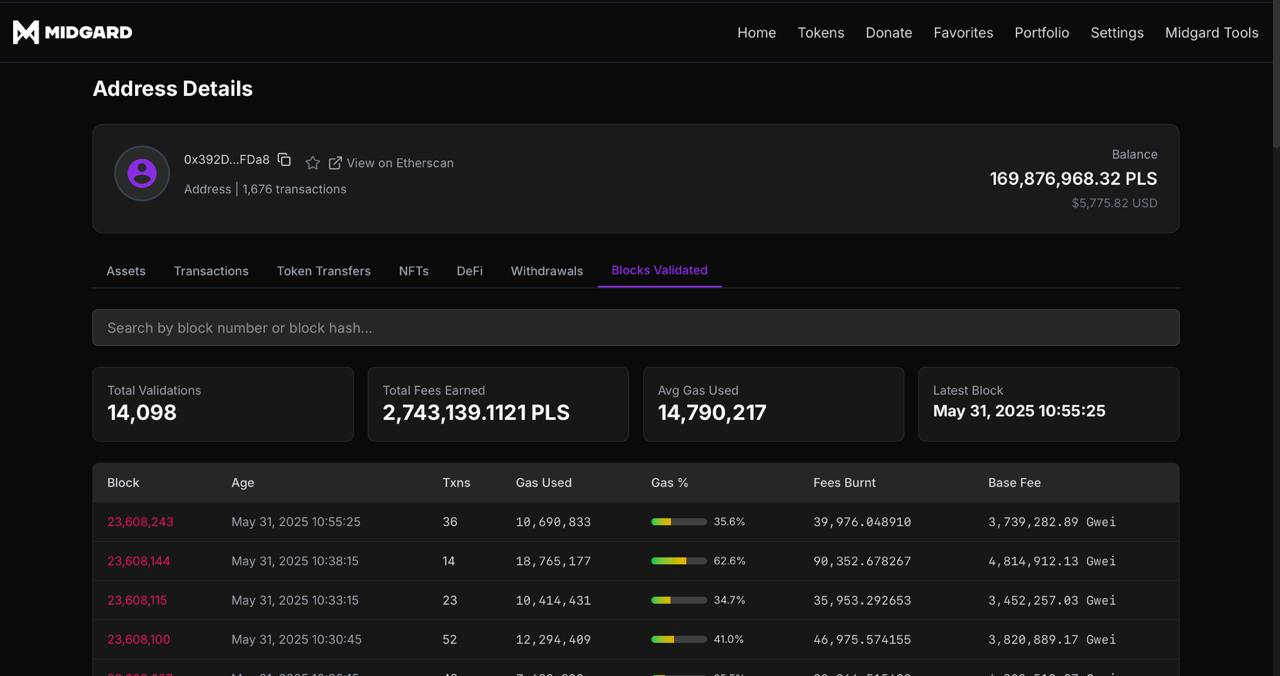Open block 23,608,144

pyautogui.click(x=139, y=561)
